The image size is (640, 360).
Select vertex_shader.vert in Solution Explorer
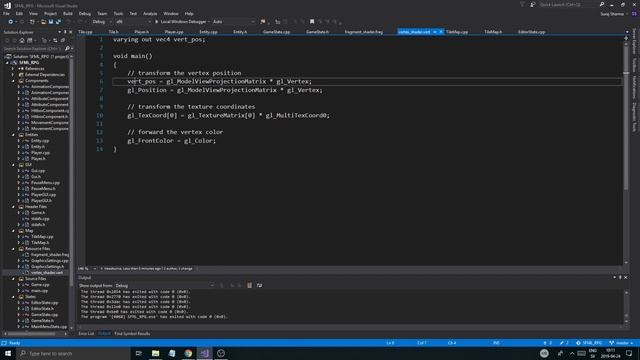tap(47, 273)
